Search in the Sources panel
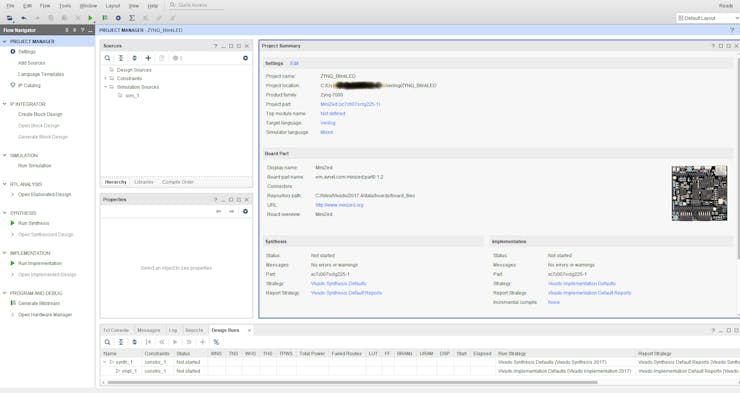Screen dimensions: 740x393 pyautogui.click(x=108, y=58)
